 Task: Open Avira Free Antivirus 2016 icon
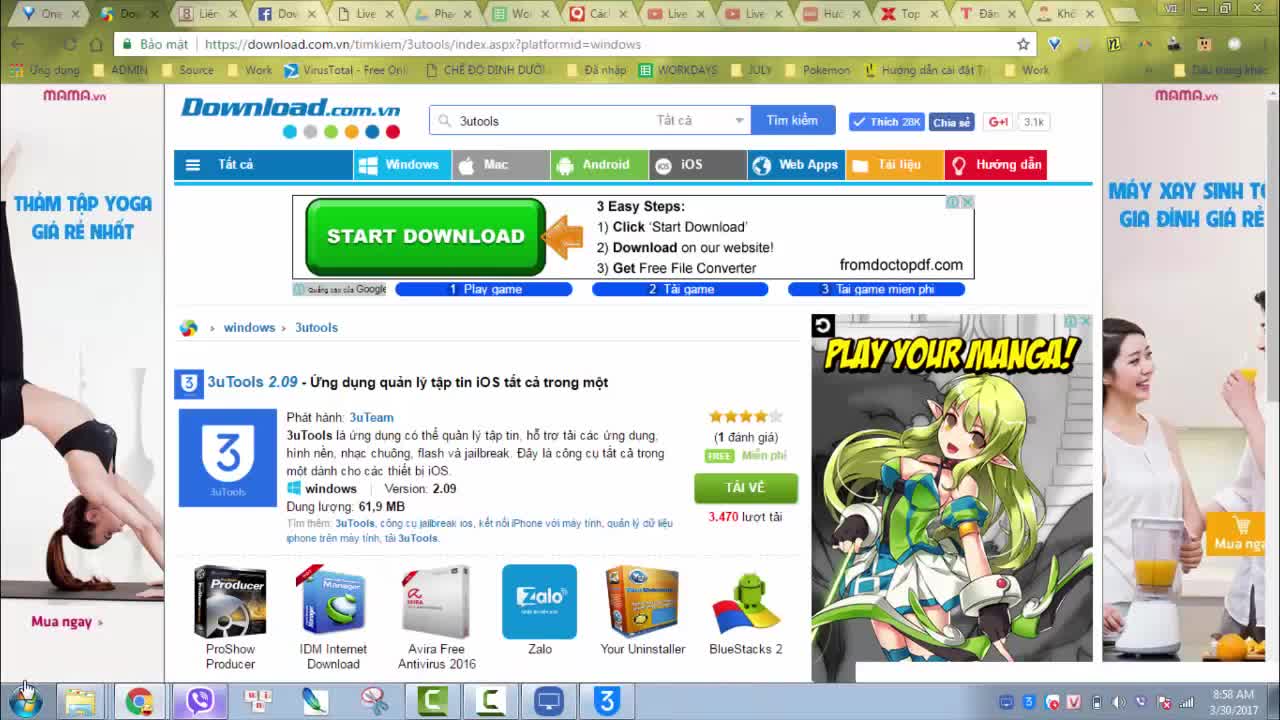[436, 602]
